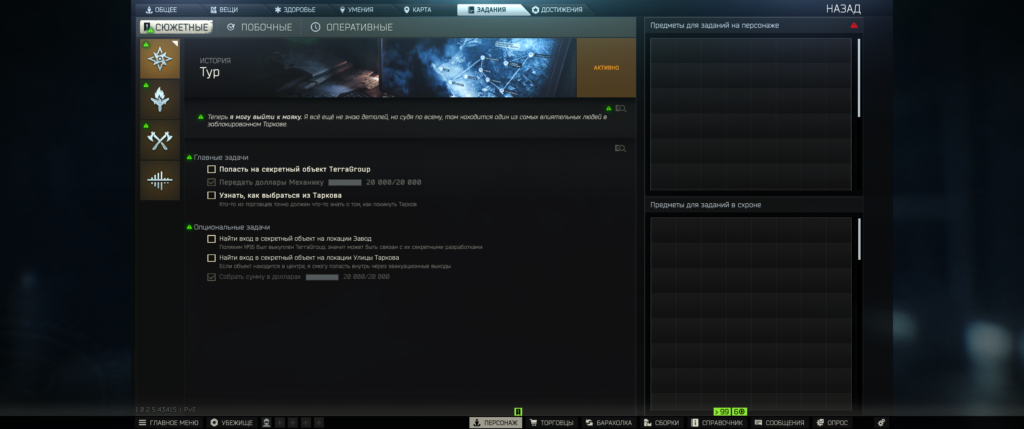This screenshot has height=429, width=1024.
Task: Select the sound waveform quest icon
Action: pyautogui.click(x=160, y=181)
